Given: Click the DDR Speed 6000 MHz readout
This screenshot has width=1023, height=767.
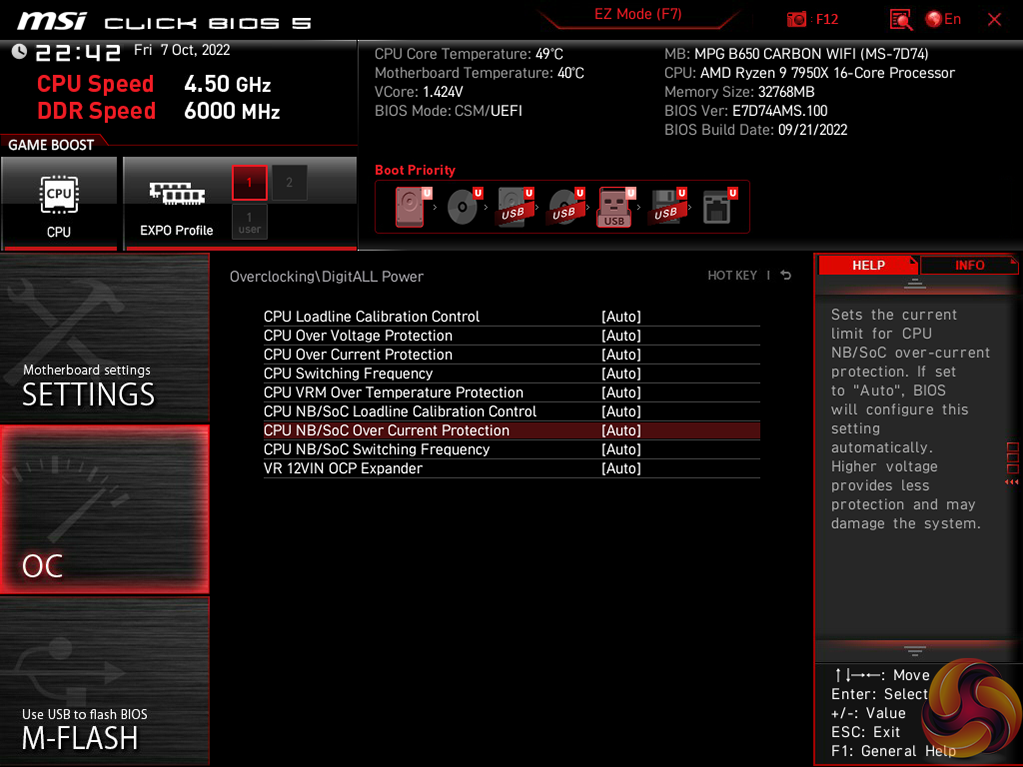Looking at the screenshot, I should (158, 111).
